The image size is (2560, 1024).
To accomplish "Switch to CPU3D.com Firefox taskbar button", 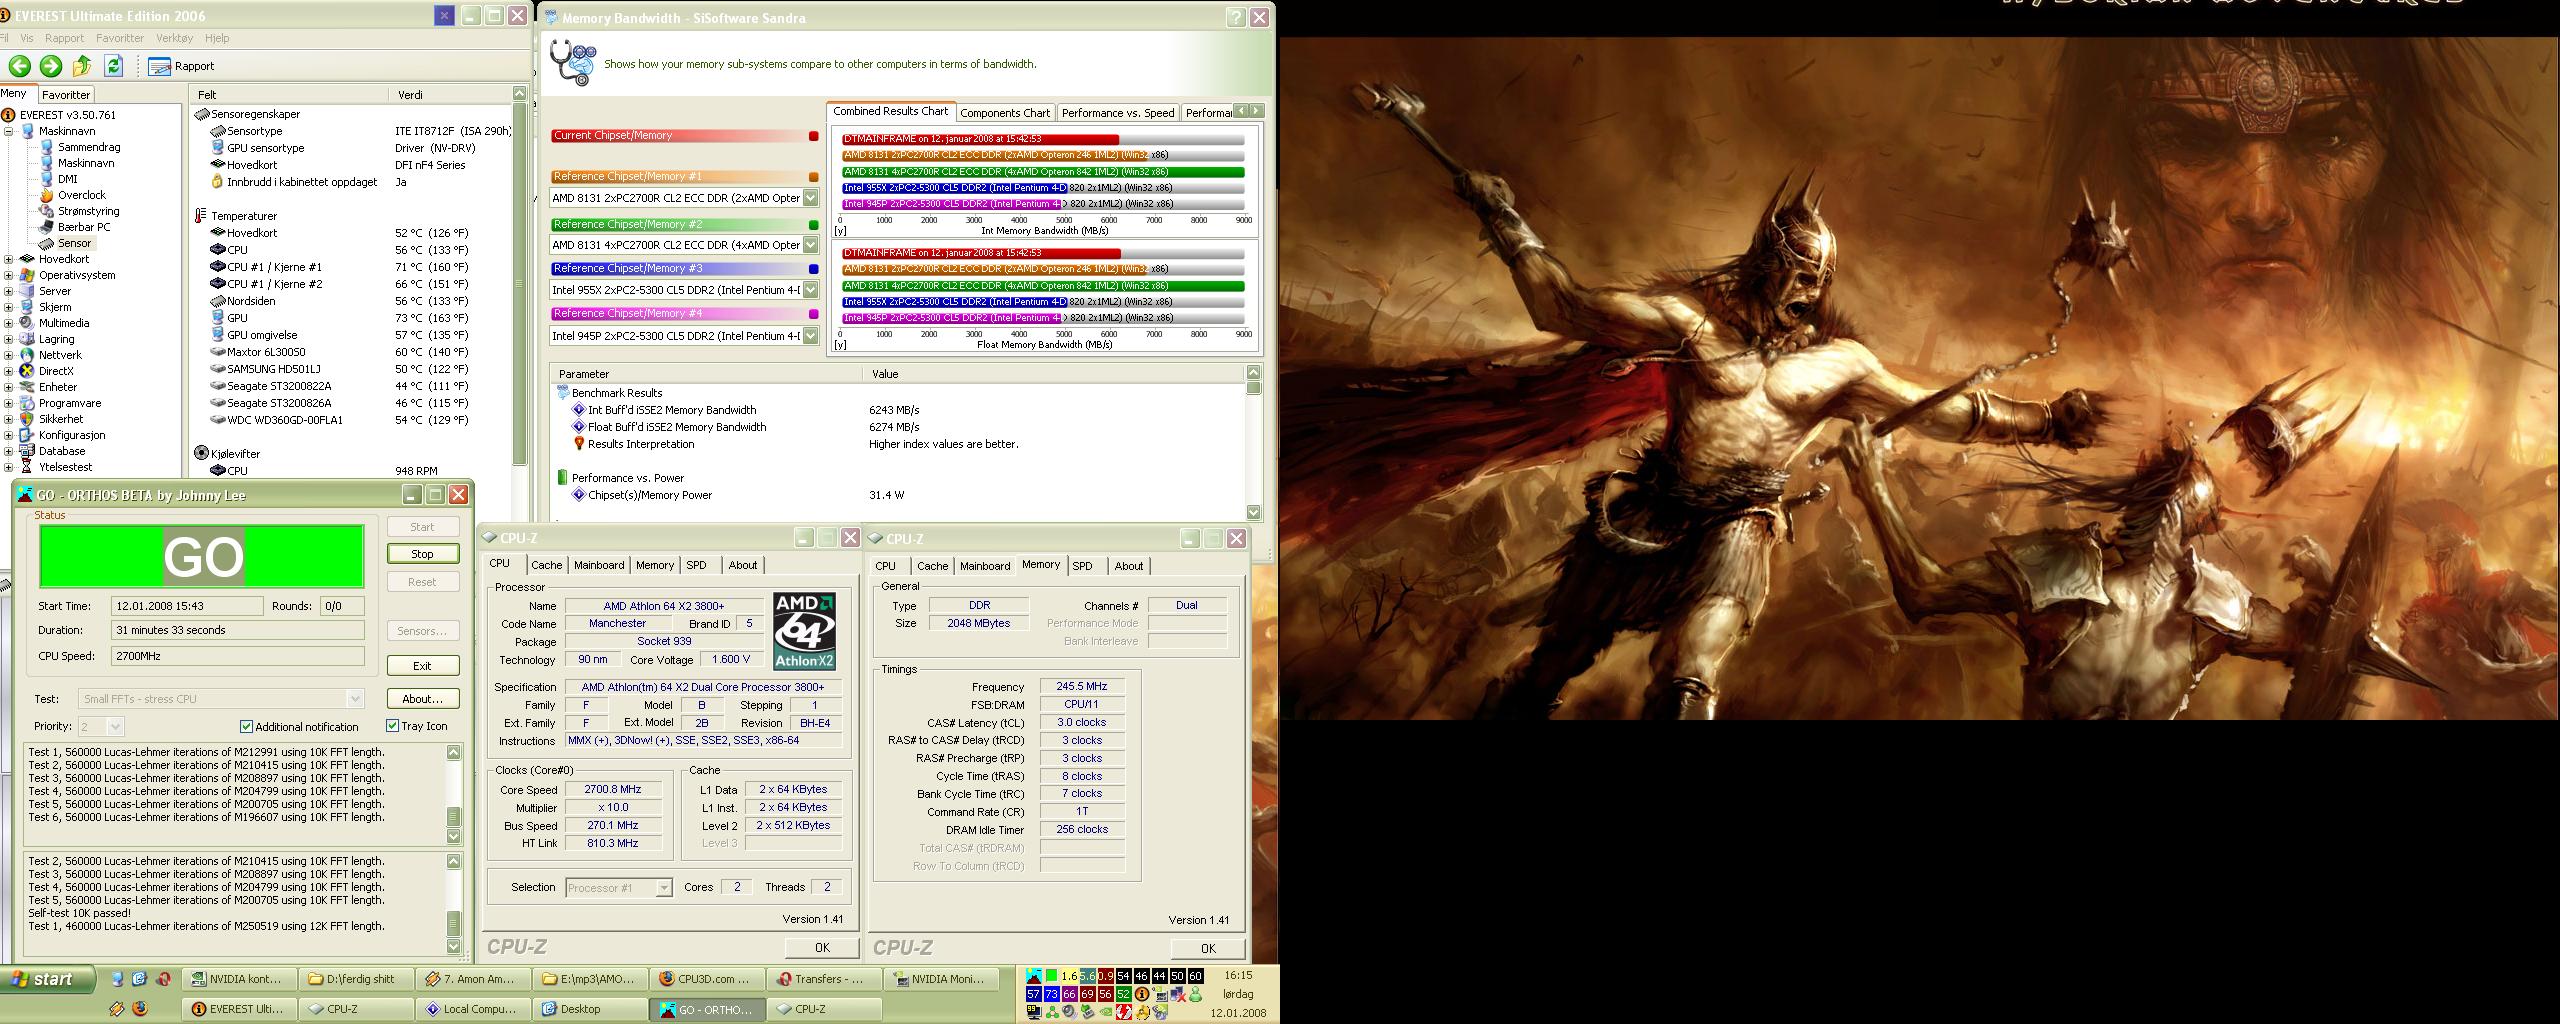I will pos(707,979).
